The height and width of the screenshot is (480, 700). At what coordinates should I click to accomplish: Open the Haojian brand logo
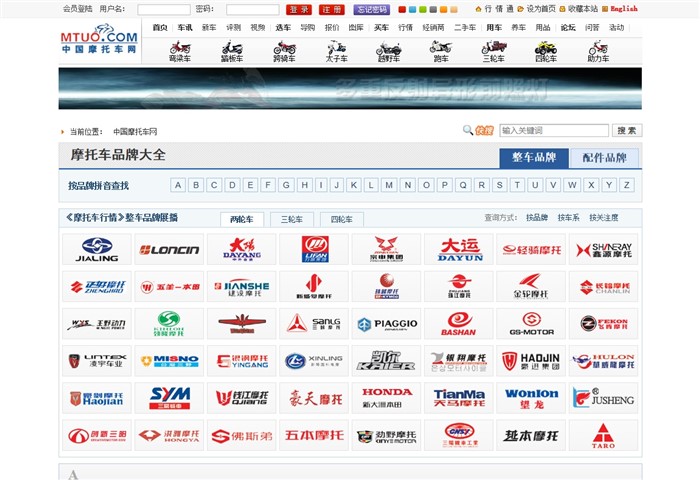[x=97, y=398]
